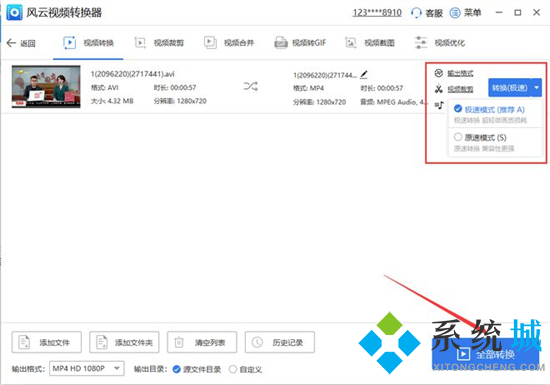Viewport: 550px width, 385px height.
Task: Switch to the 视频合并 tab
Action: click(229, 43)
